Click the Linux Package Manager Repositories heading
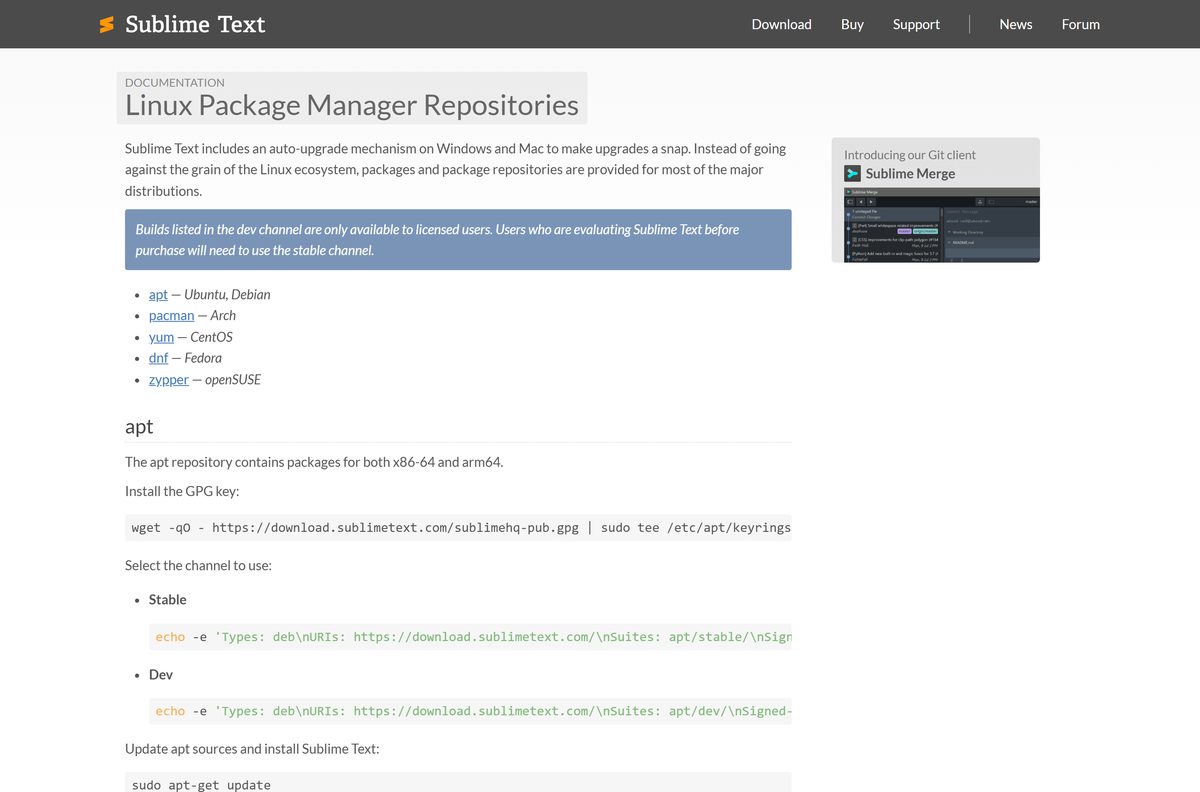The height and width of the screenshot is (792, 1200). tap(352, 105)
